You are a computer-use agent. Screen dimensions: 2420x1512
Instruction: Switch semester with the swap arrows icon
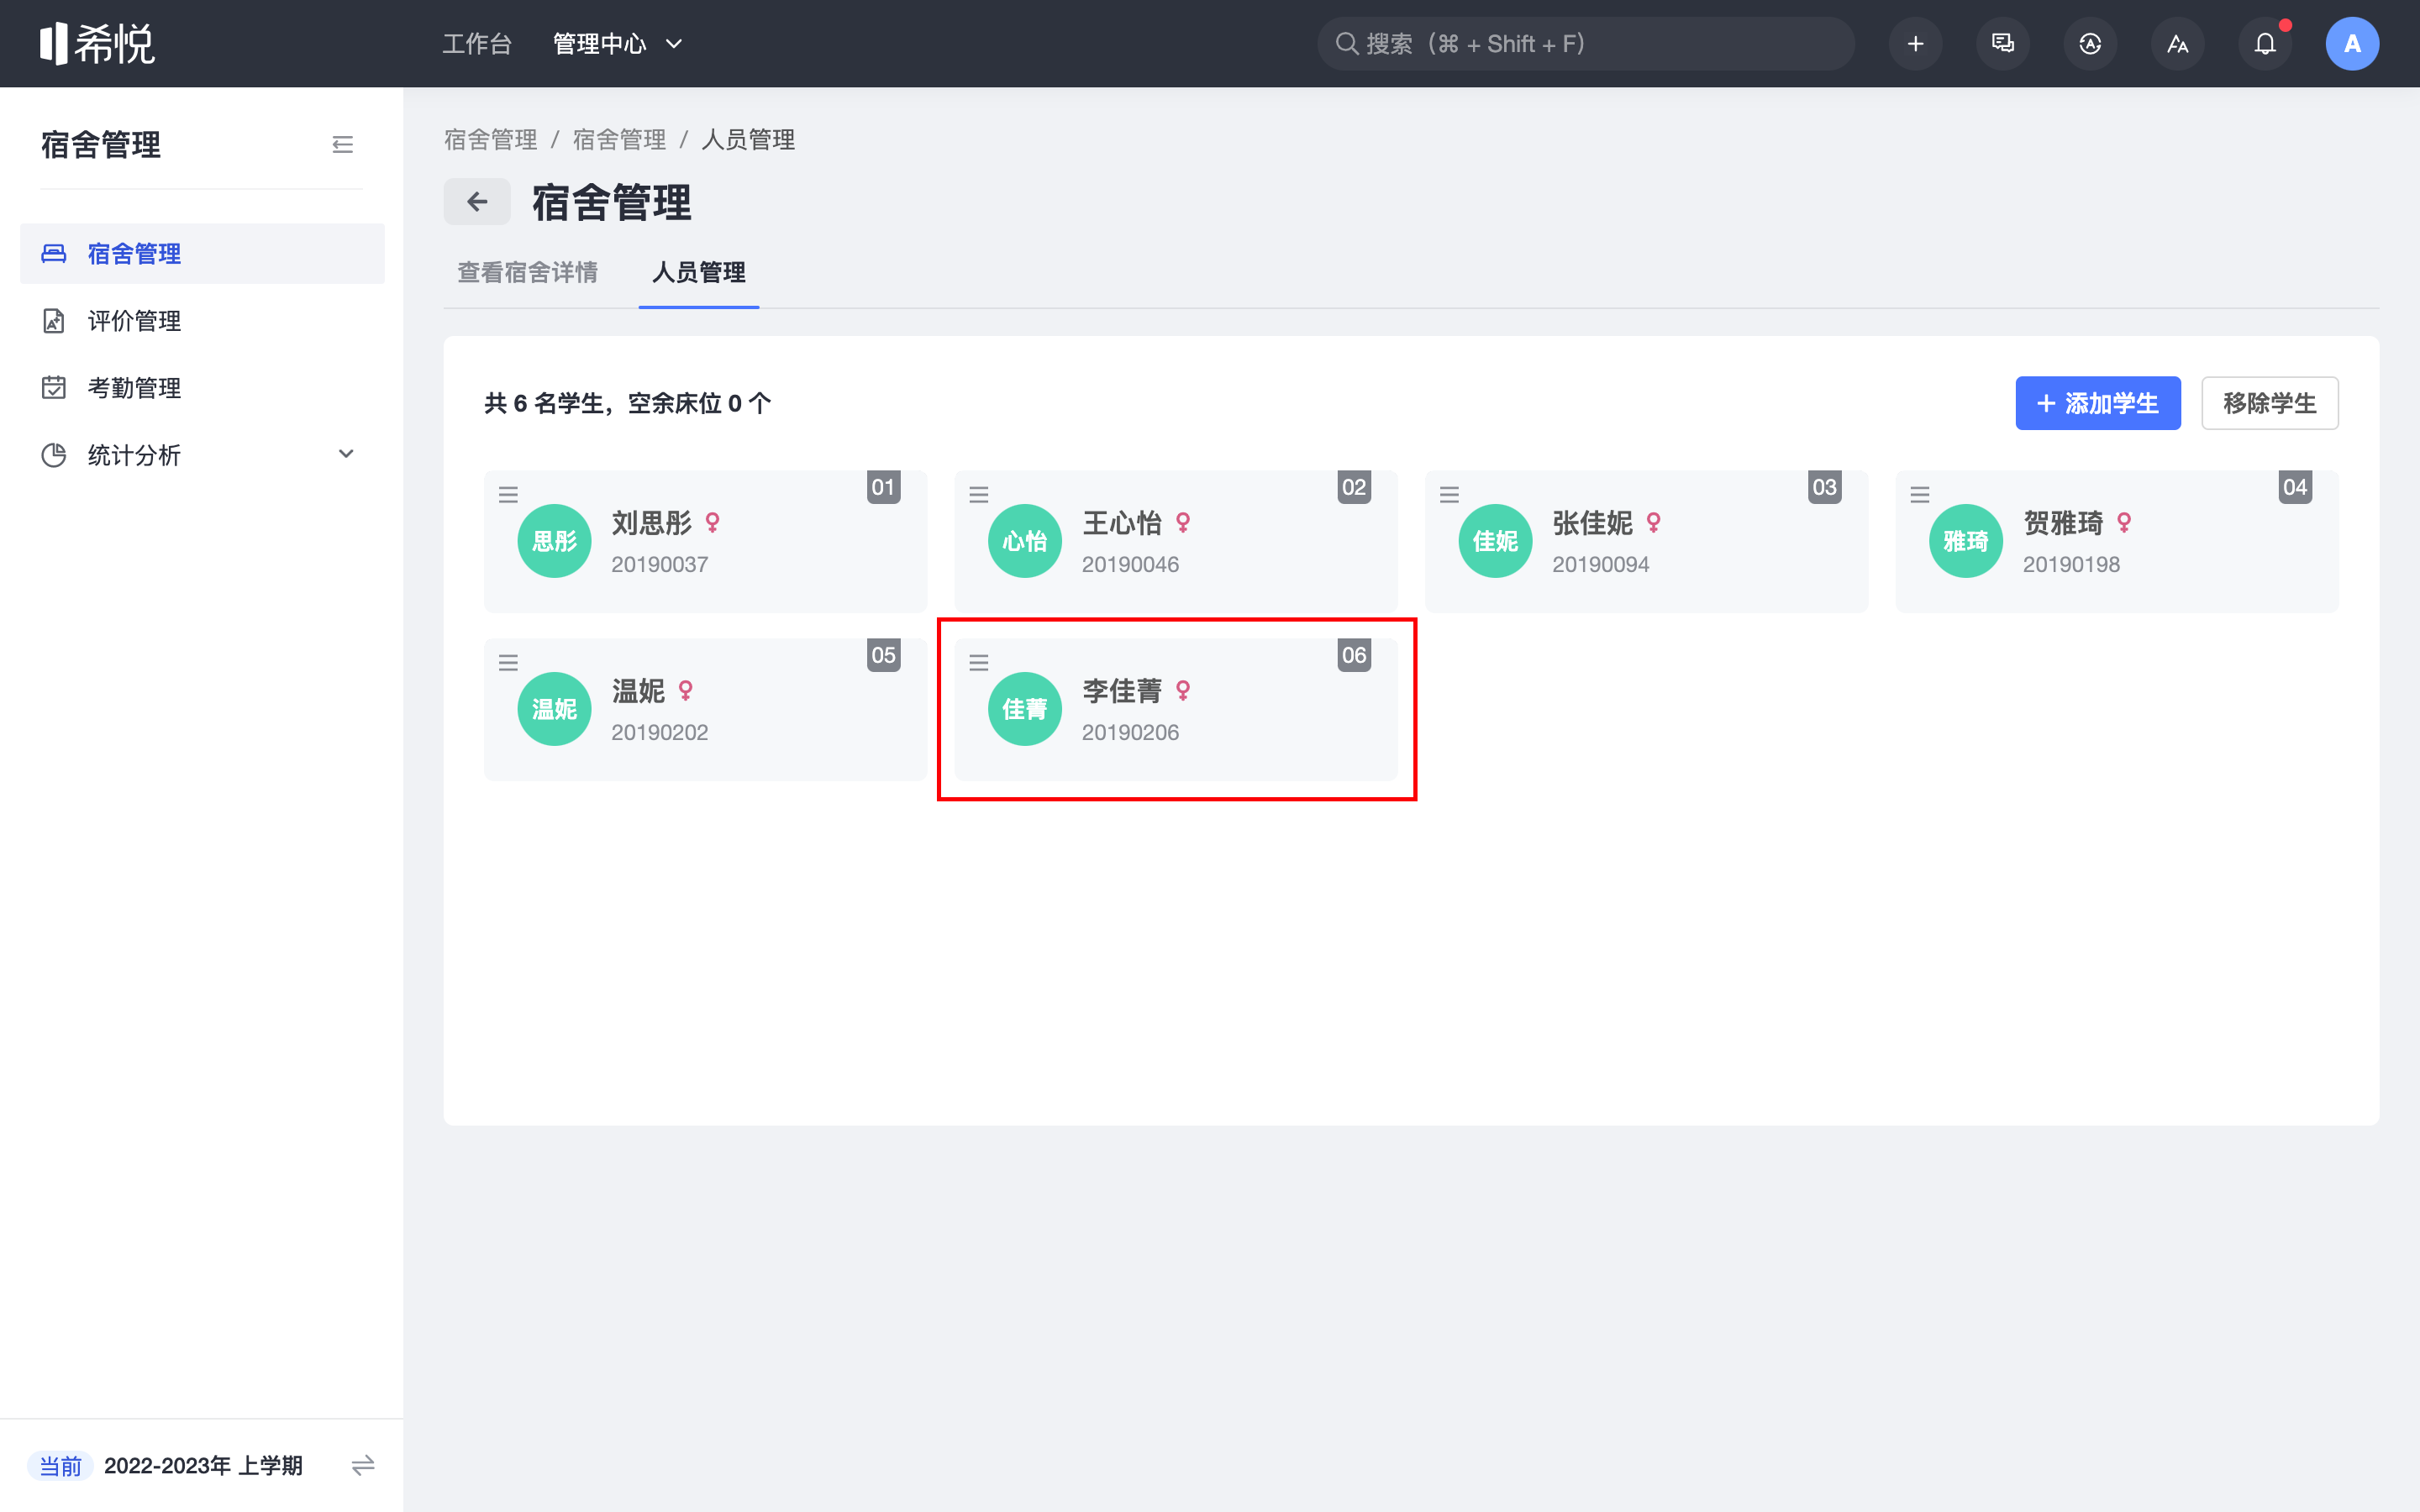coord(363,1466)
